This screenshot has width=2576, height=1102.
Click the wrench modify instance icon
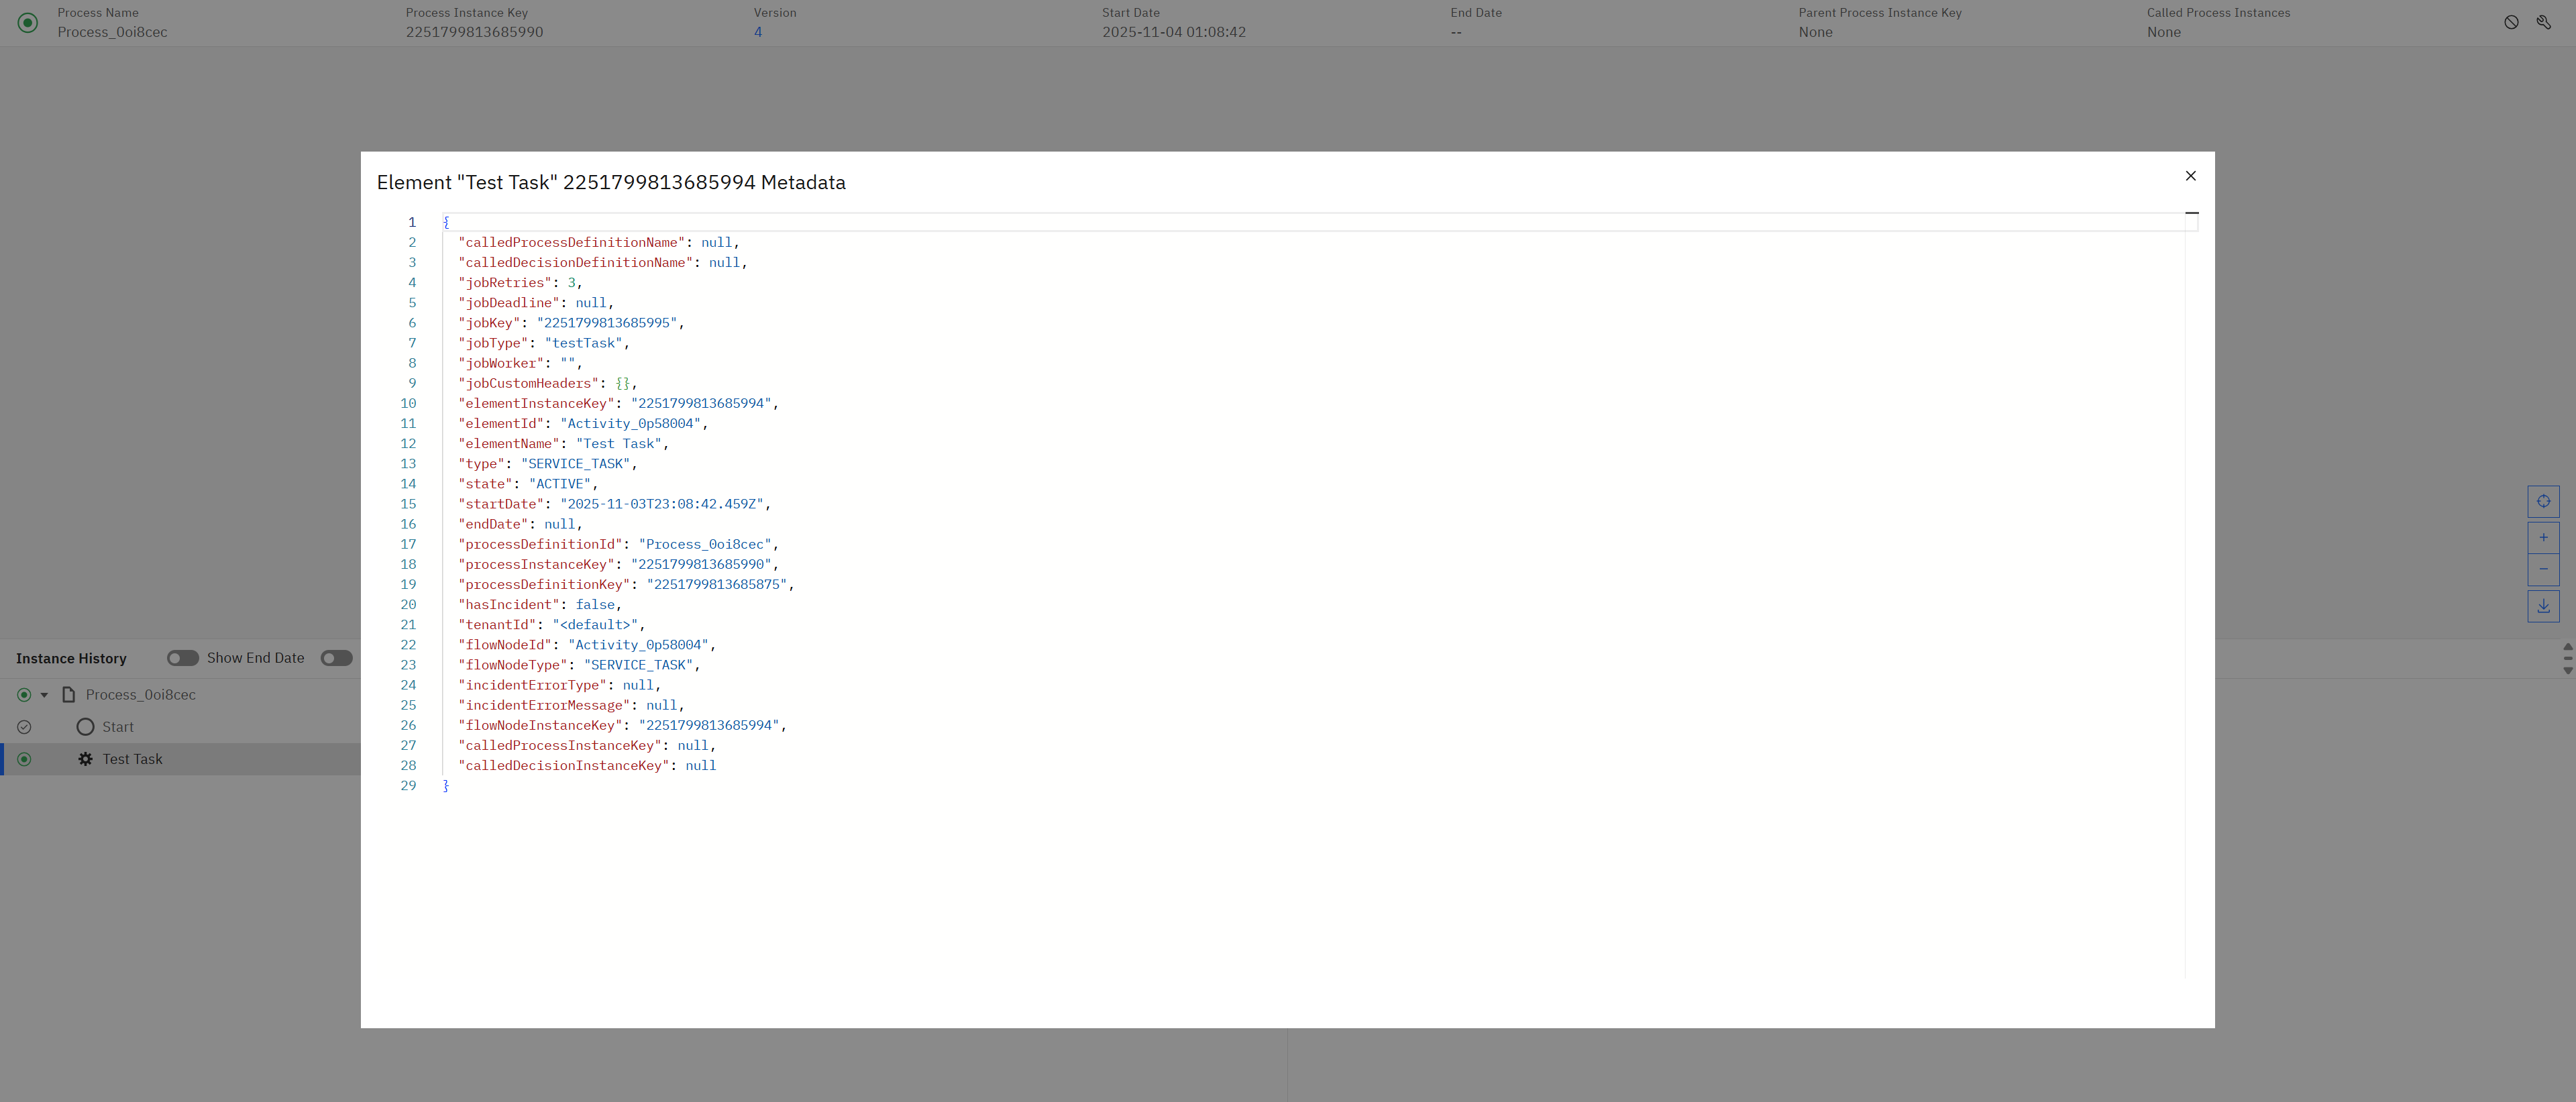(x=2543, y=22)
